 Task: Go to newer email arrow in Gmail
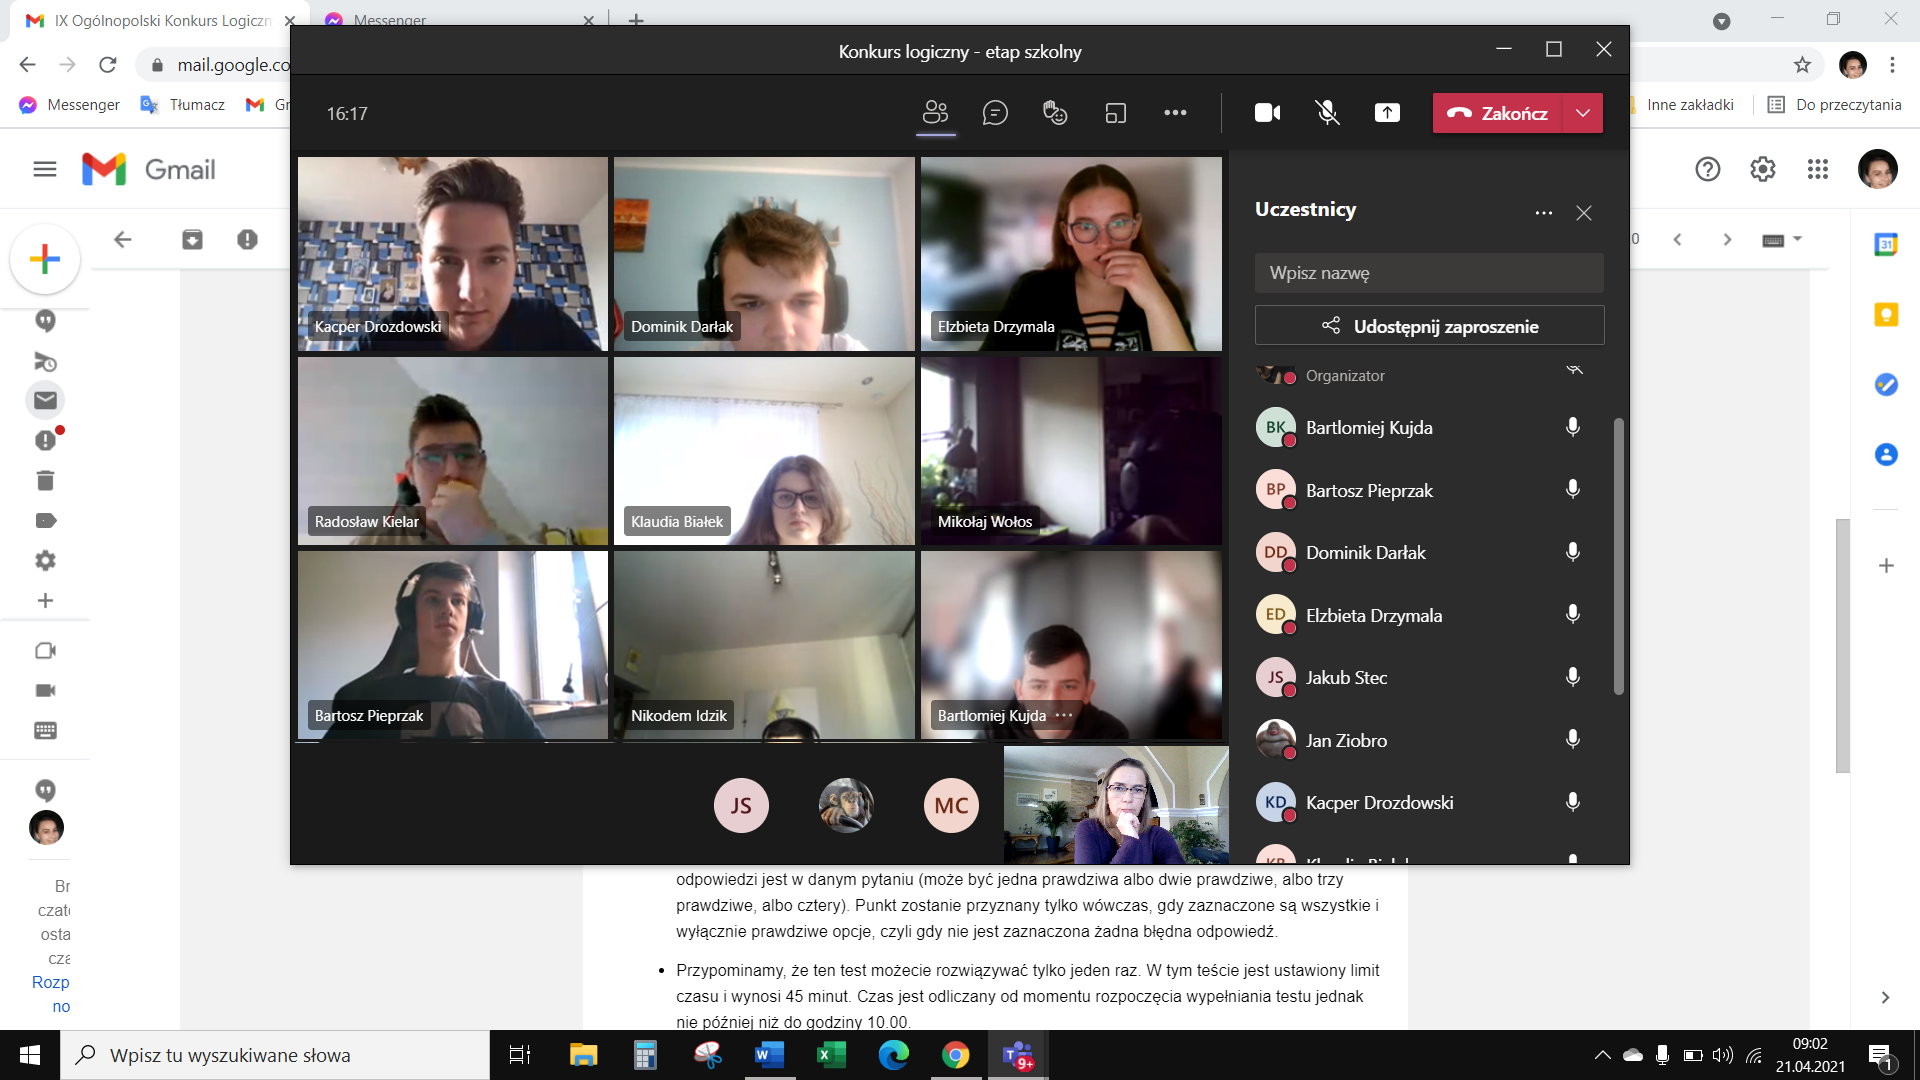pos(1678,239)
